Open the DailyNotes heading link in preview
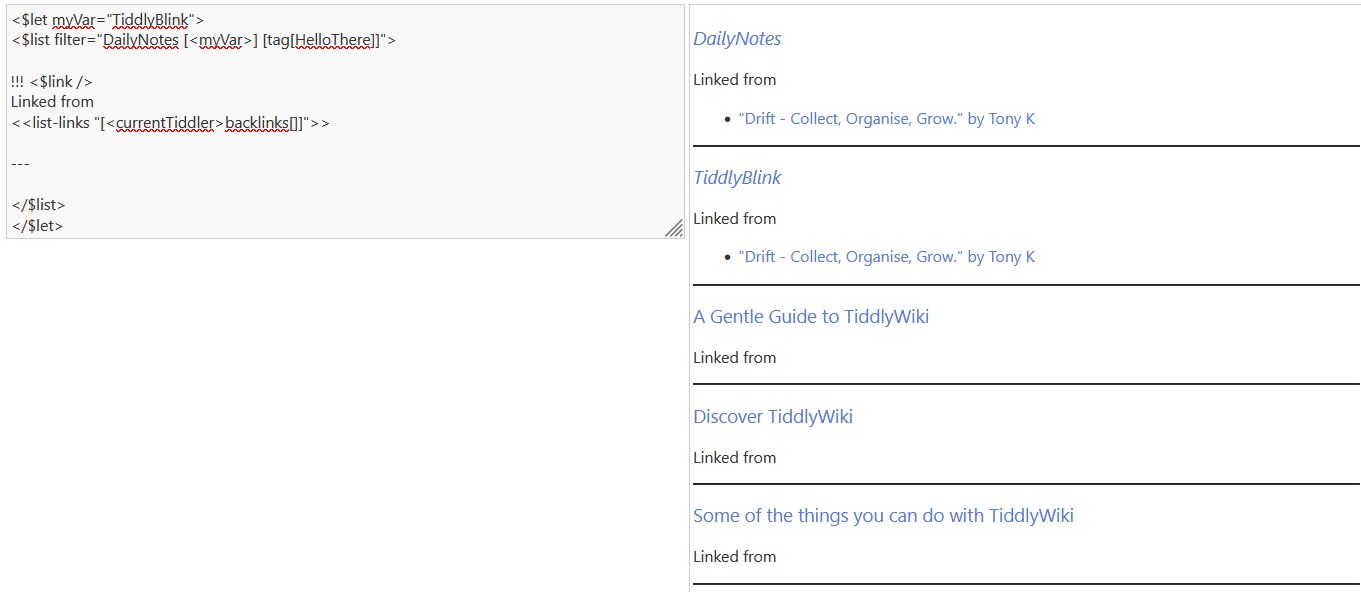This screenshot has height=592, width=1361. point(737,39)
